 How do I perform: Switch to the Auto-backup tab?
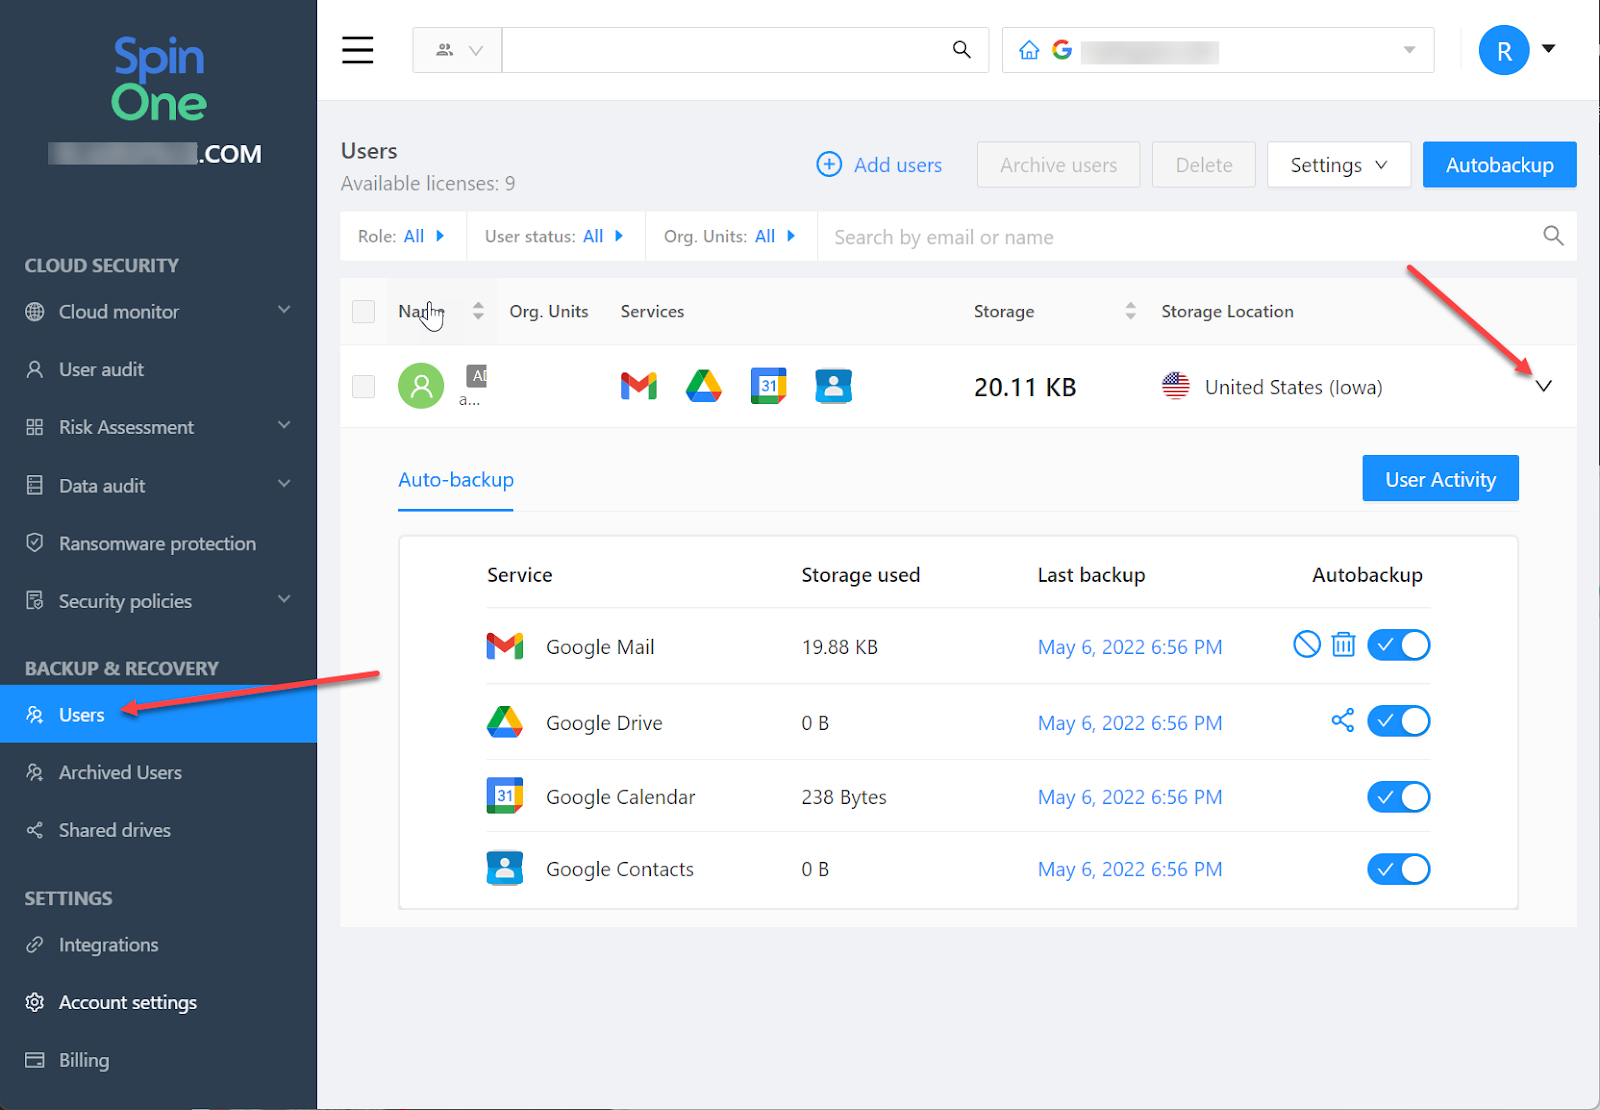pos(455,480)
